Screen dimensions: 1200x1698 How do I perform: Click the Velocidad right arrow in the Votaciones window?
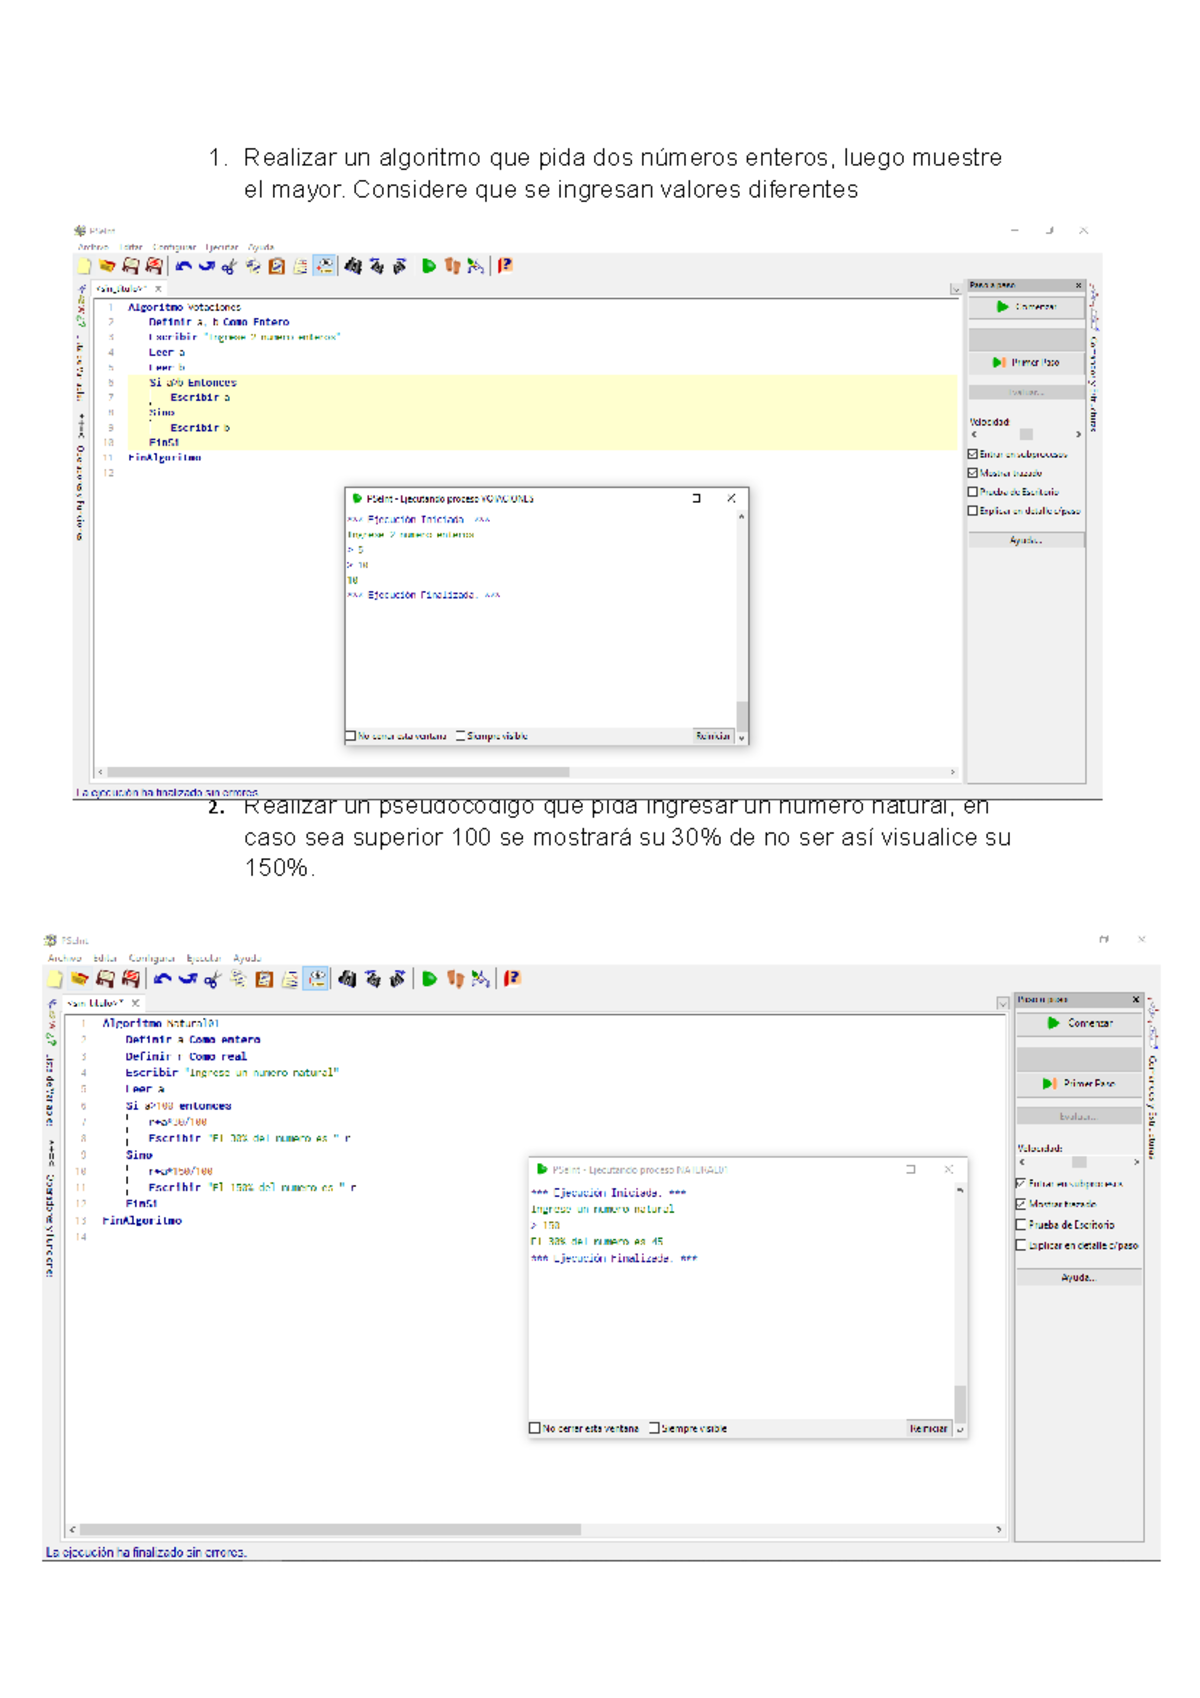pyautogui.click(x=1078, y=435)
